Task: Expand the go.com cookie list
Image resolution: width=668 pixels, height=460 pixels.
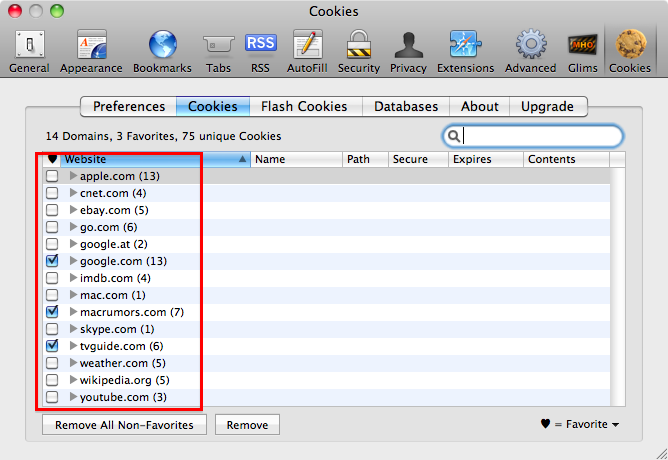Action: (x=73, y=227)
